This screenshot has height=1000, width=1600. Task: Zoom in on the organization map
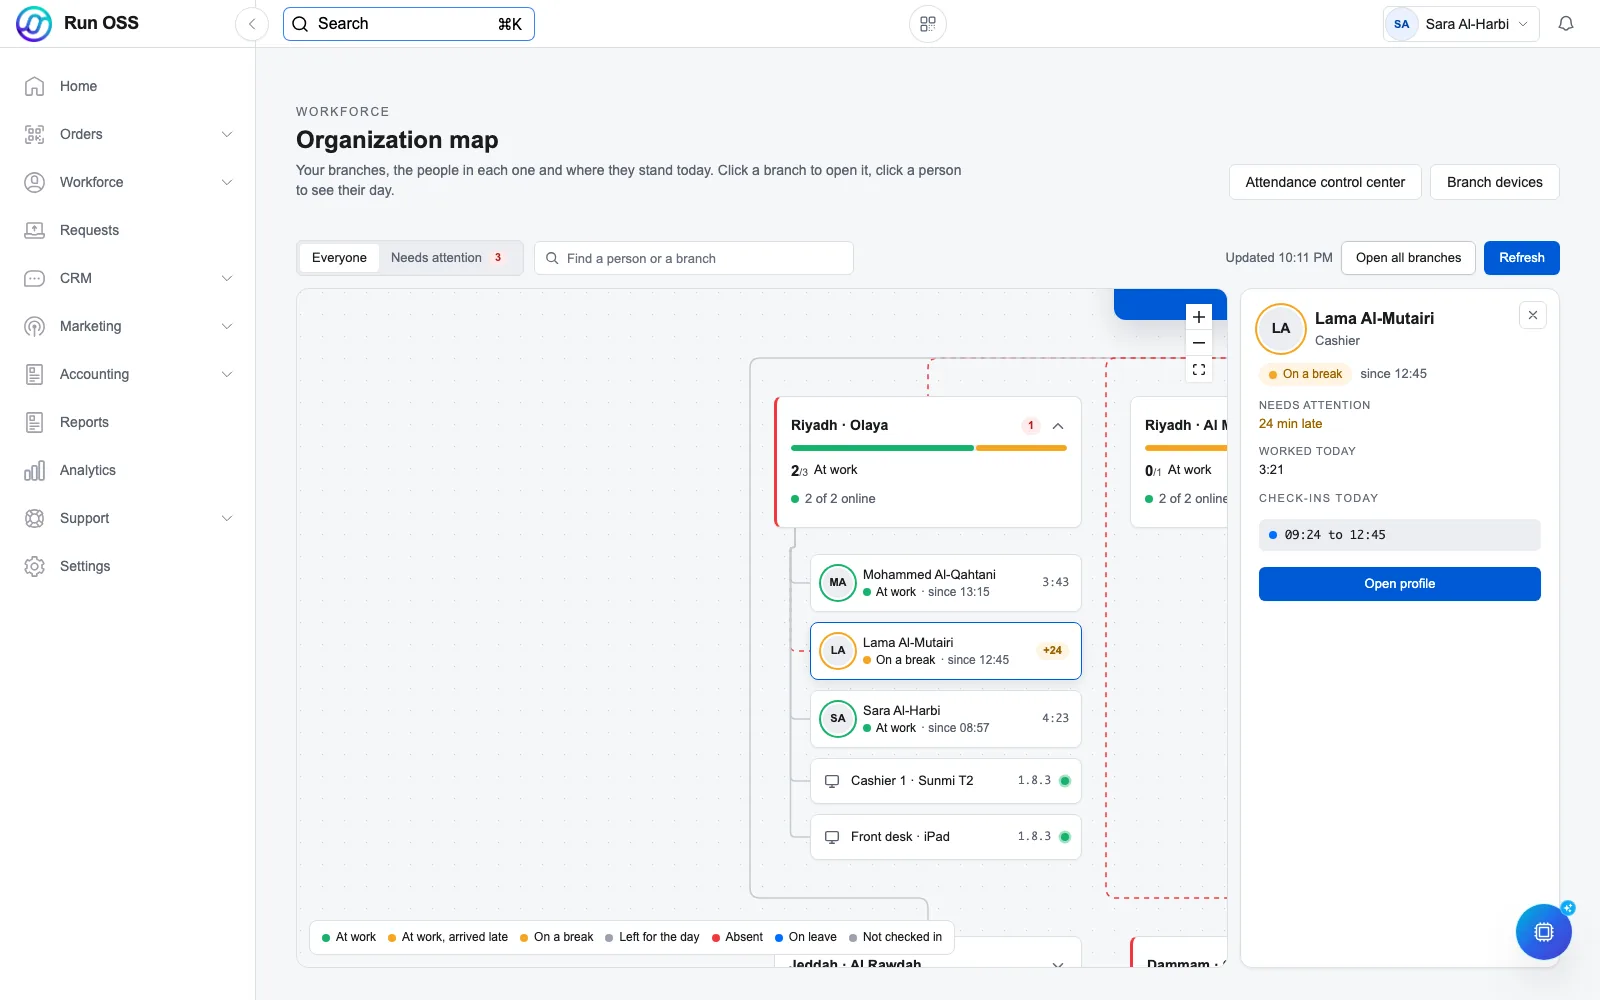(1198, 317)
